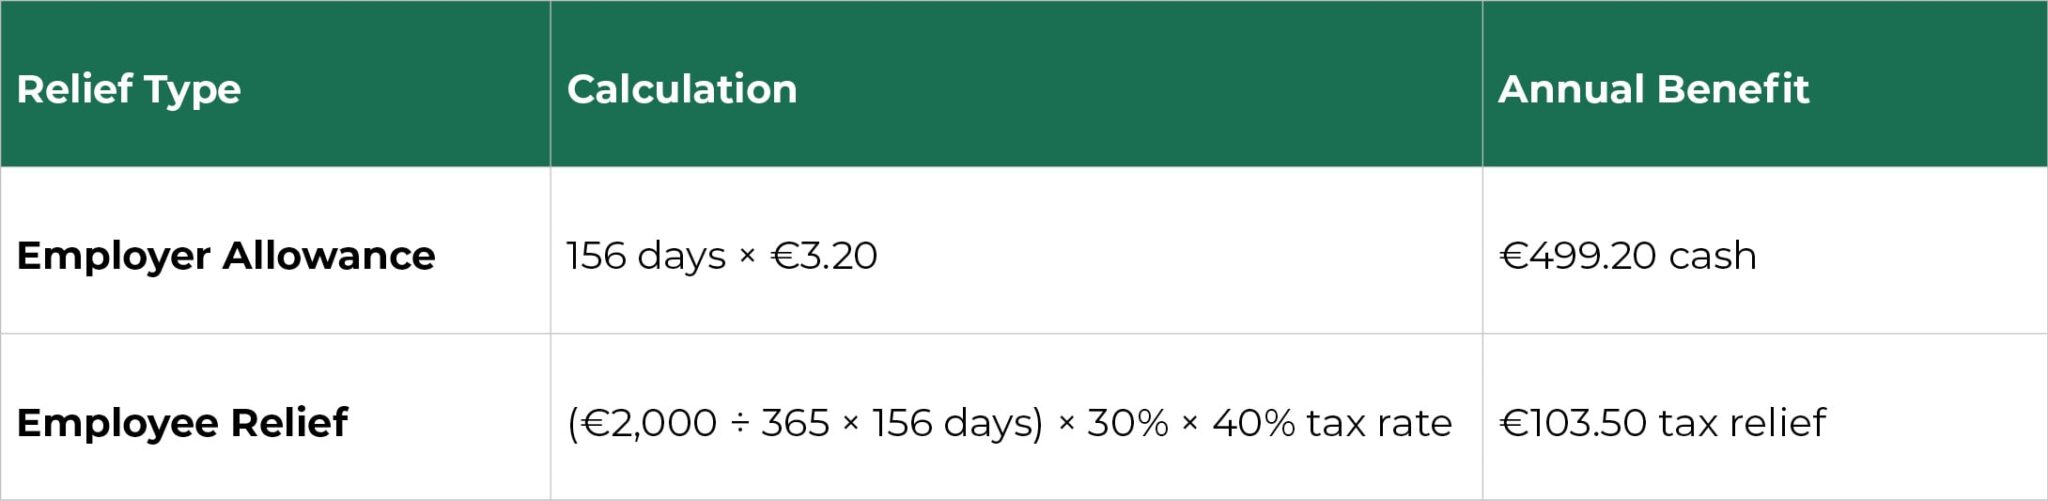Click the Relief Type column header
Viewport: 2048px width, 501px height.
[129, 89]
